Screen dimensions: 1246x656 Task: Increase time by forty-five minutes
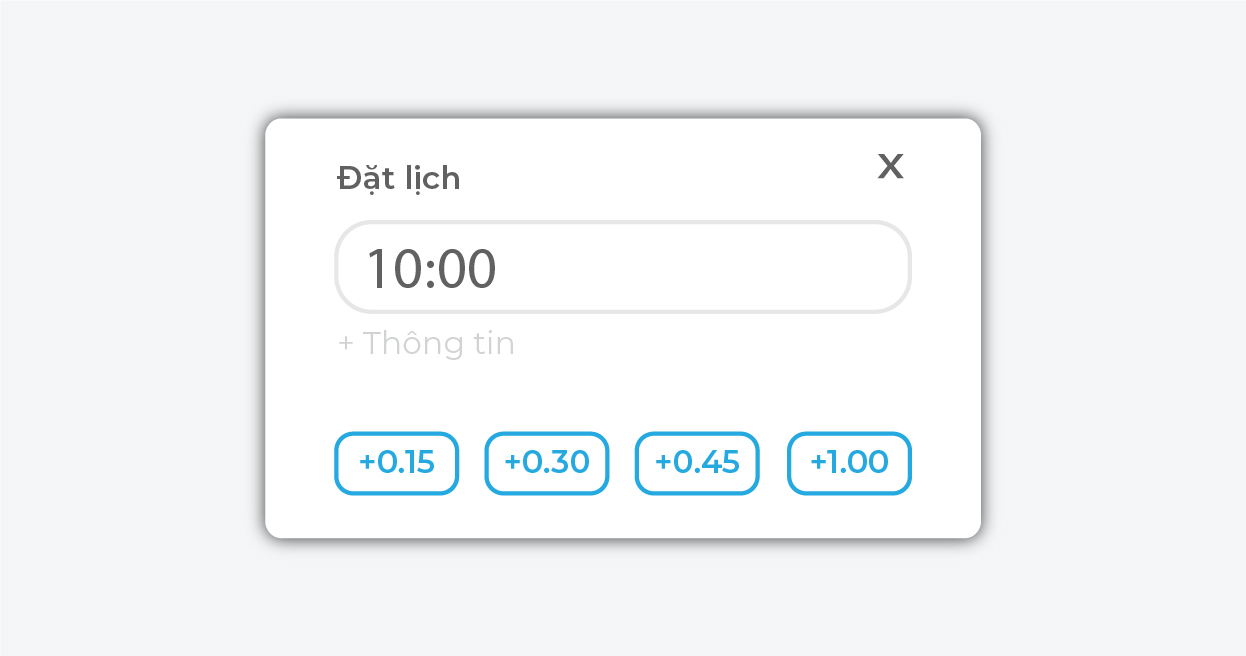tap(697, 463)
